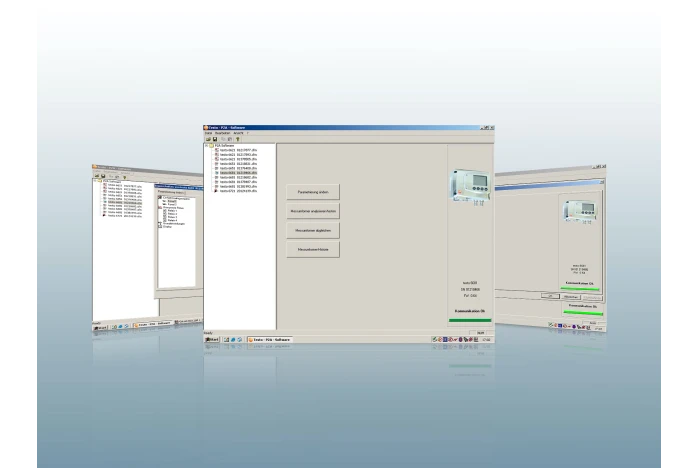Click the Open file icon in center window toolbar
The height and width of the screenshot is (468, 697).
pos(208,139)
